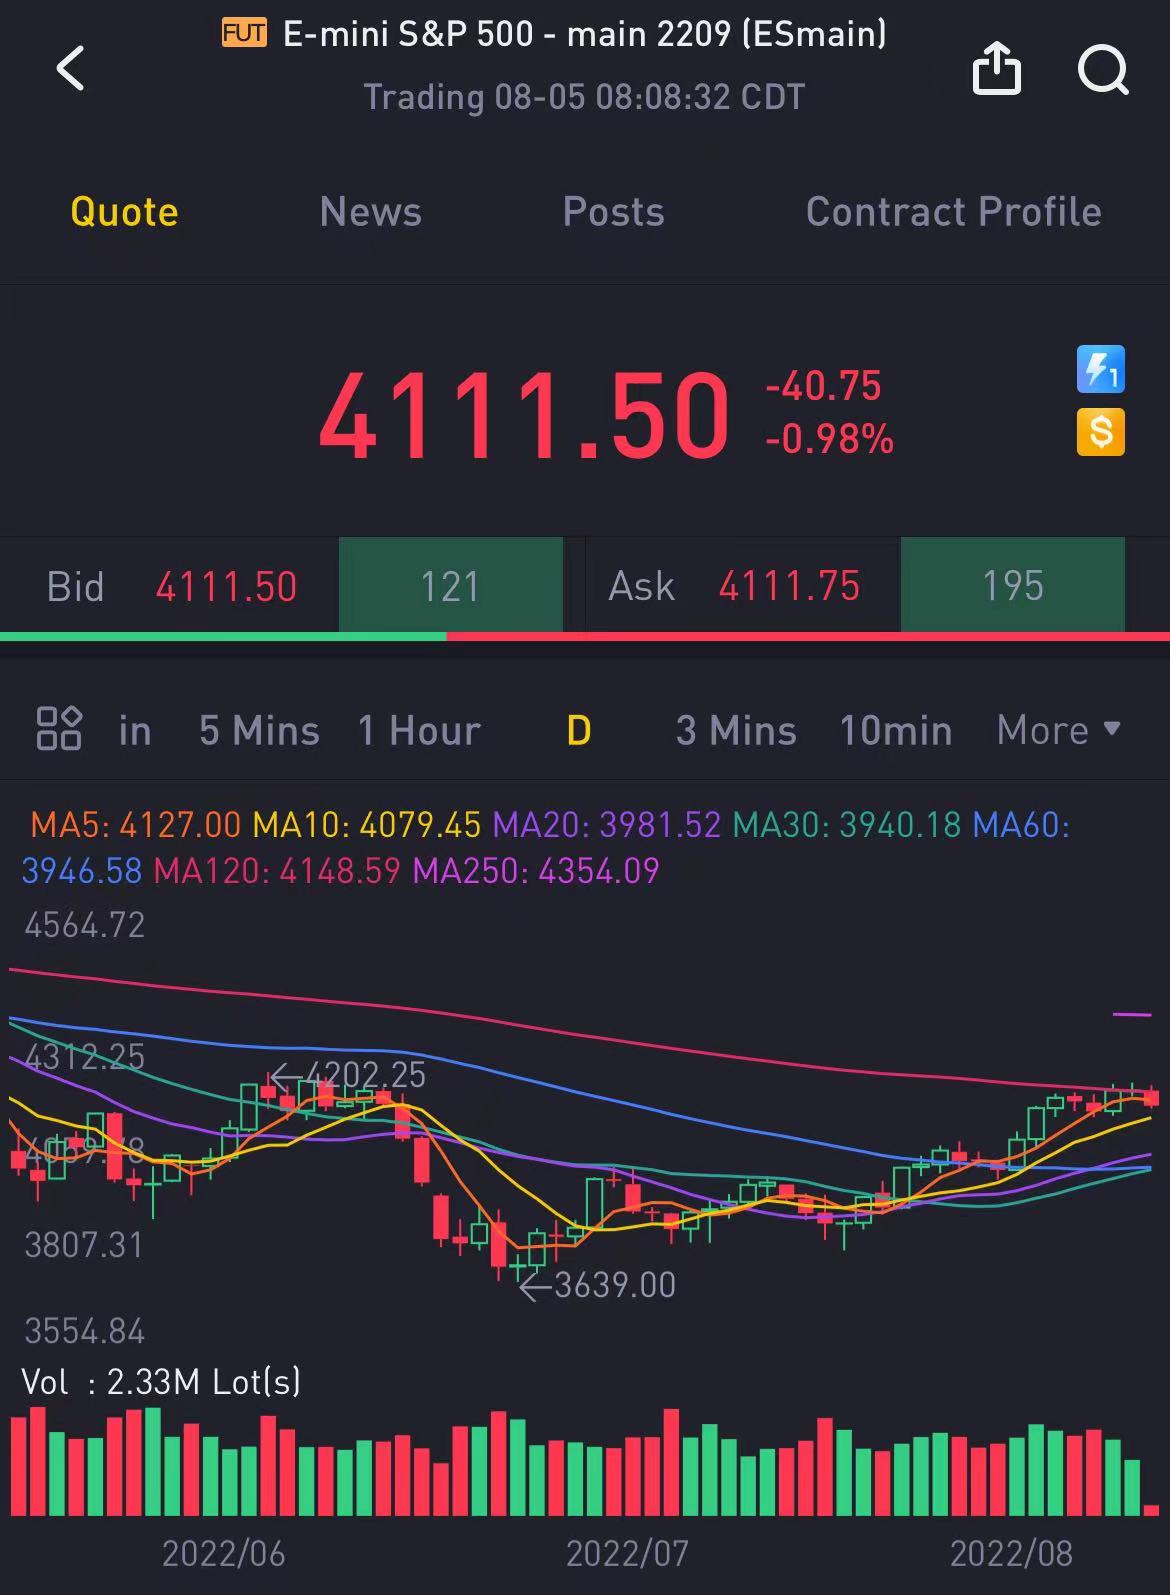The image size is (1170, 1595).
Task: Open the share icon
Action: click(x=996, y=69)
